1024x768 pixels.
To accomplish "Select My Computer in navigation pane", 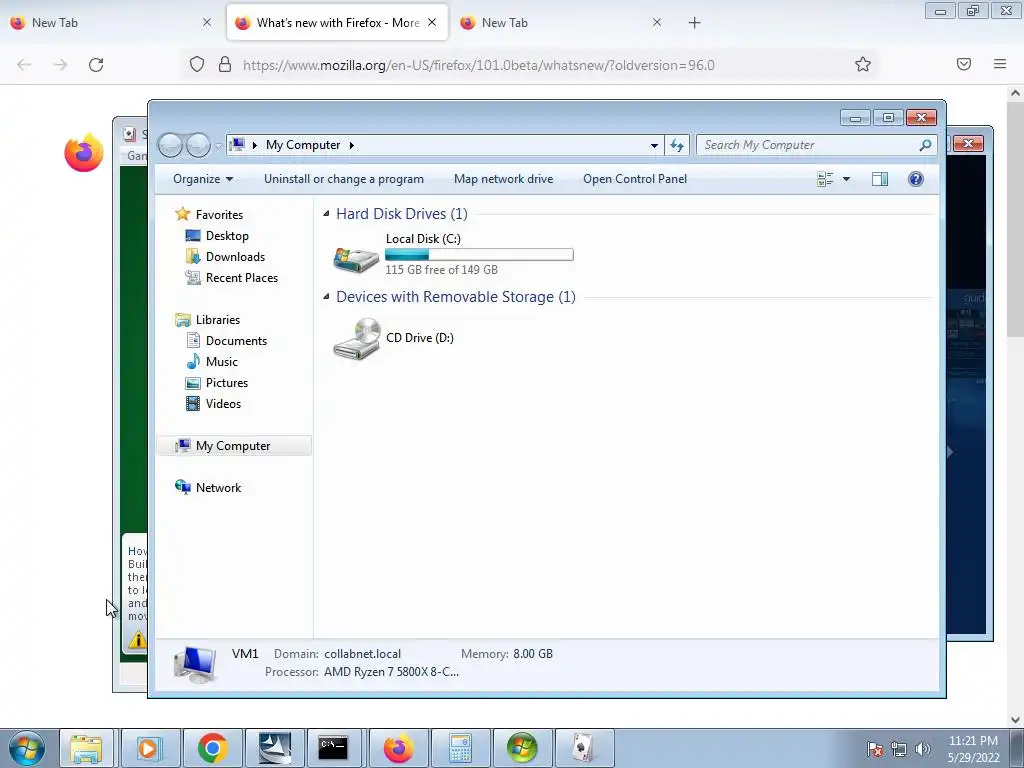I will (x=233, y=446).
